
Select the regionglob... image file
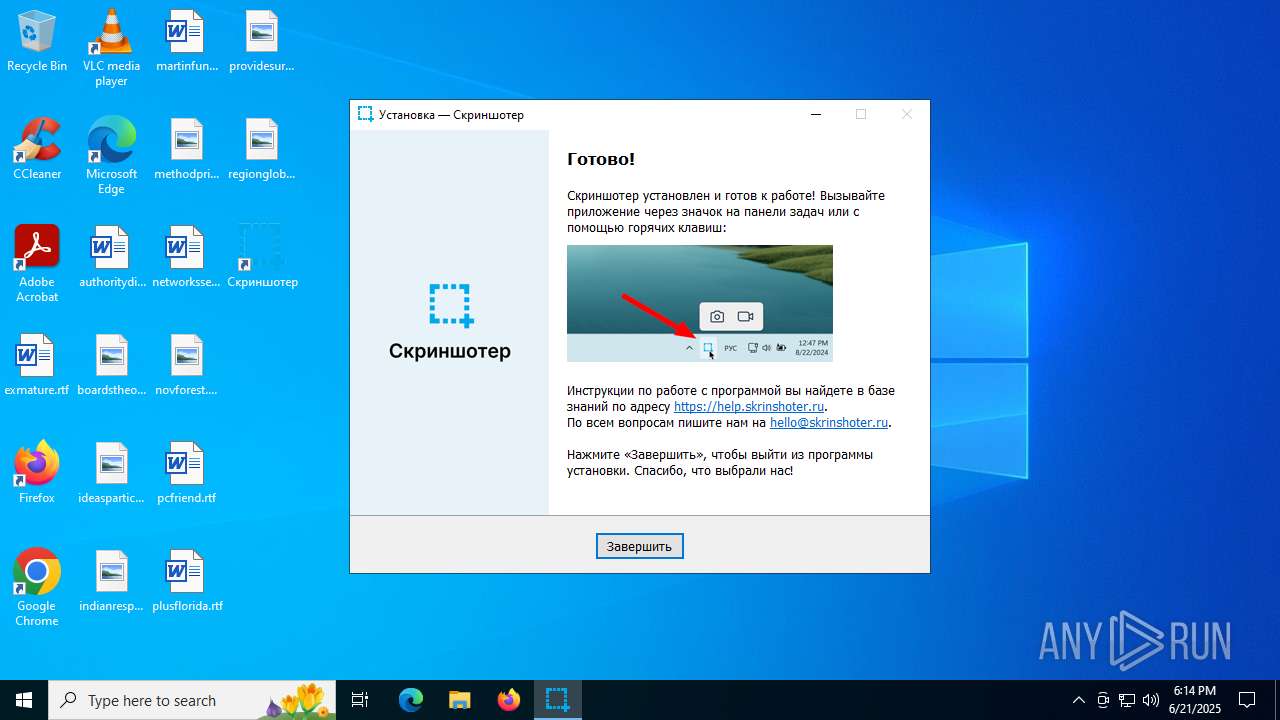(262, 149)
